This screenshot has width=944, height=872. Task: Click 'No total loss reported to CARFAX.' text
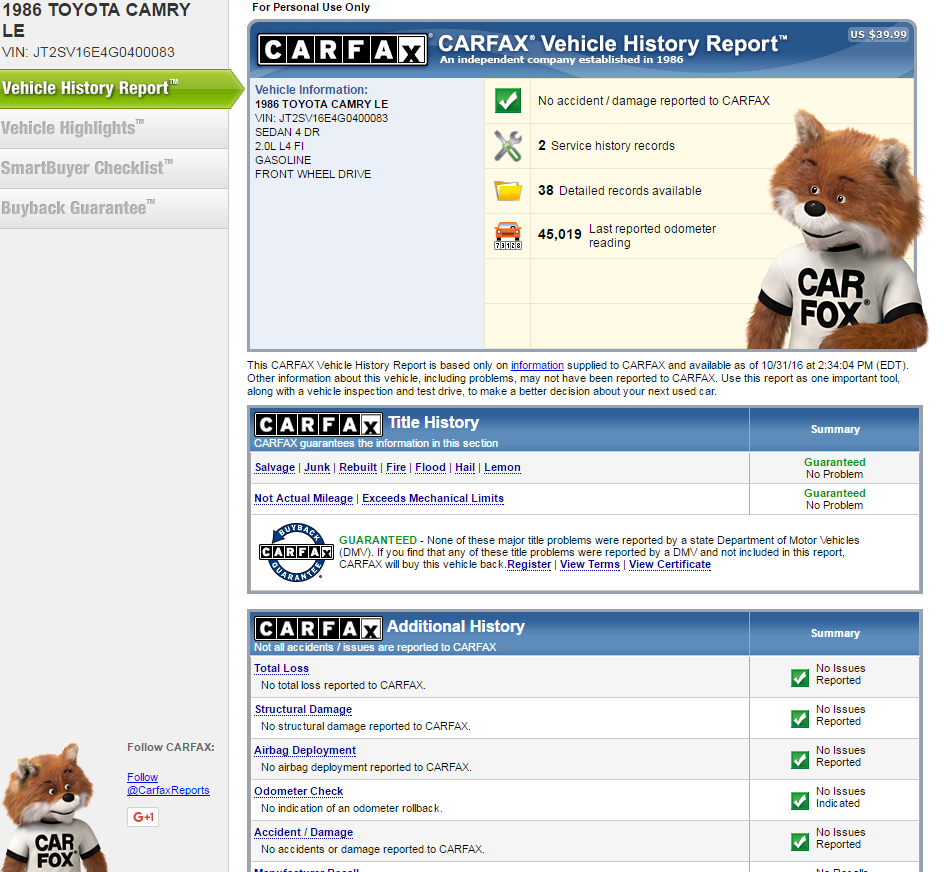343,685
